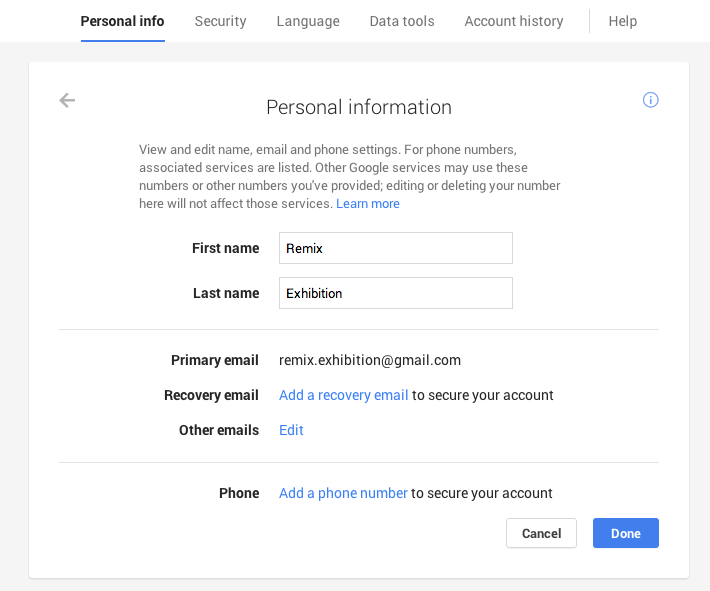The height and width of the screenshot is (591, 710).
Task: Open the Help tab
Action: point(622,21)
